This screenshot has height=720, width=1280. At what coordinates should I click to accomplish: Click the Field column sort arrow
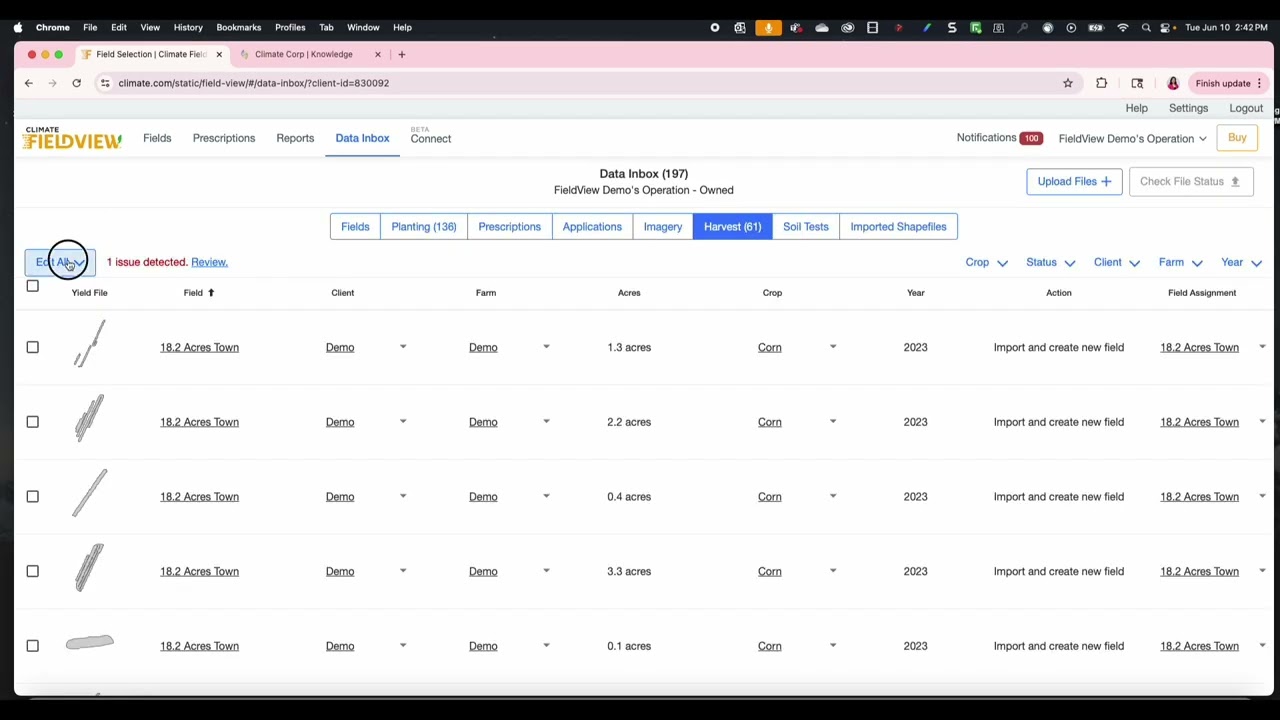point(211,293)
